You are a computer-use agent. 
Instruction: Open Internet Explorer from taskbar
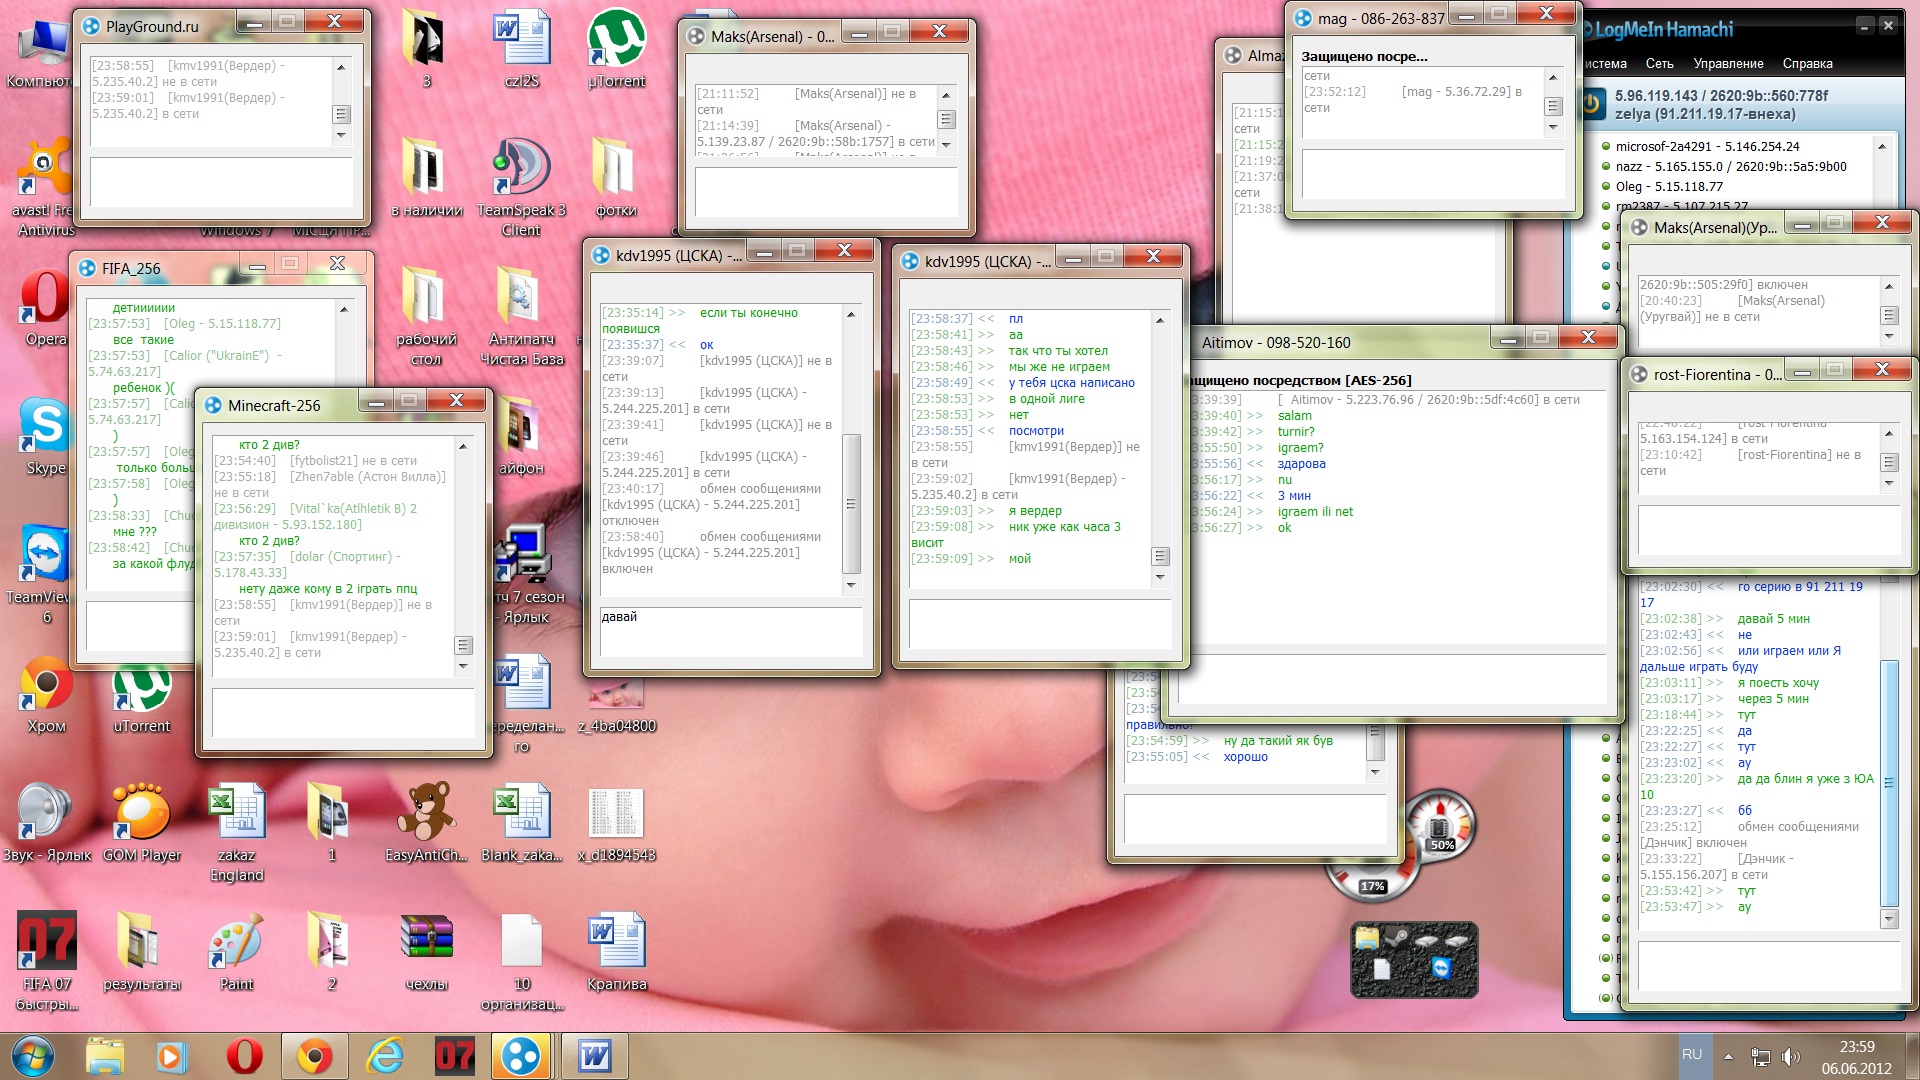[385, 1056]
